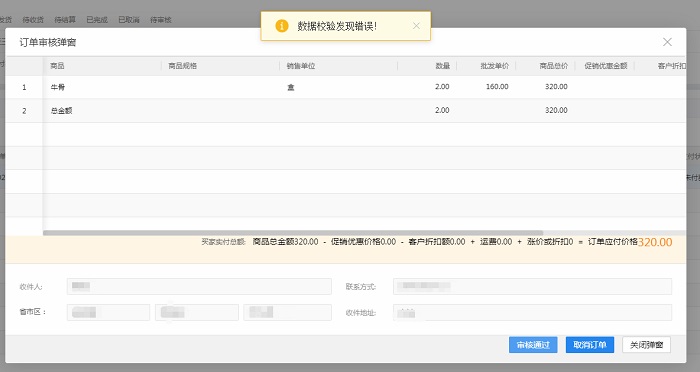Click the 联系方式 input field
Screen dimensions: 700x372
pyautogui.click(x=532, y=286)
